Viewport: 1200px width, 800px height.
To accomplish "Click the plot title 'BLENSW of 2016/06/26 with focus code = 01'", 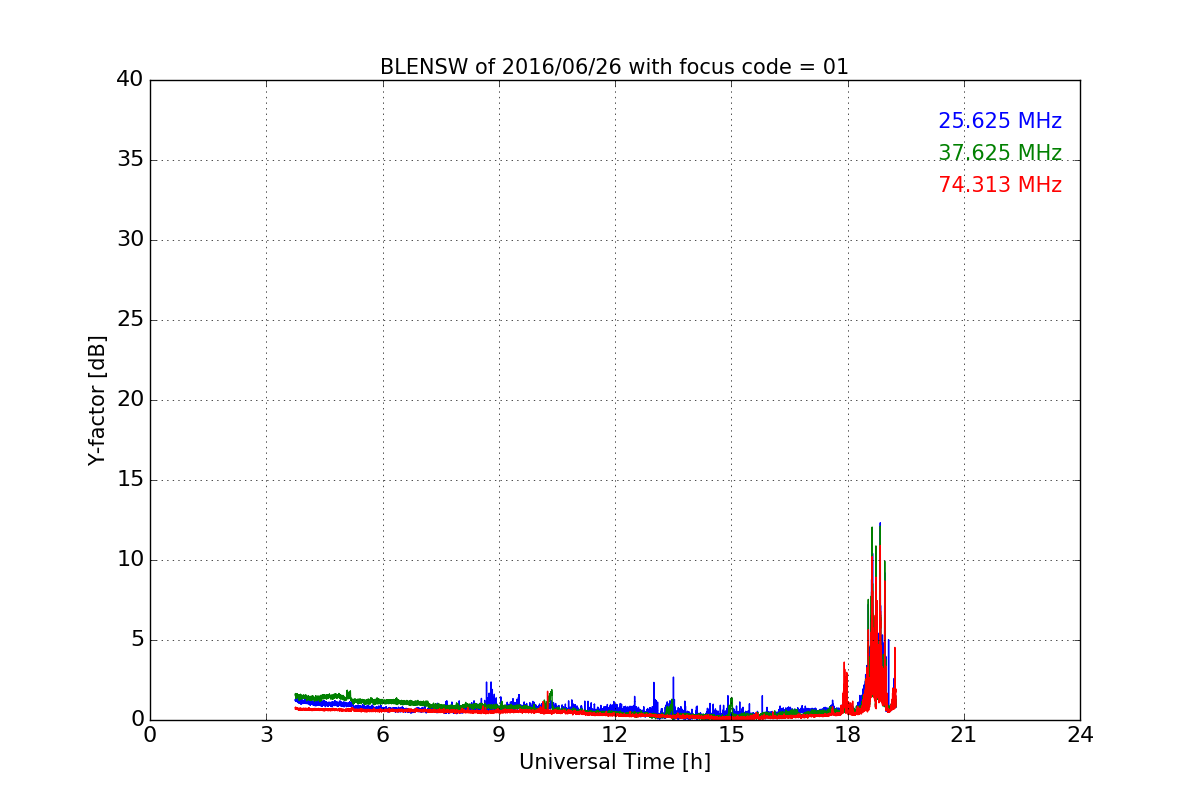I will pos(614,67).
